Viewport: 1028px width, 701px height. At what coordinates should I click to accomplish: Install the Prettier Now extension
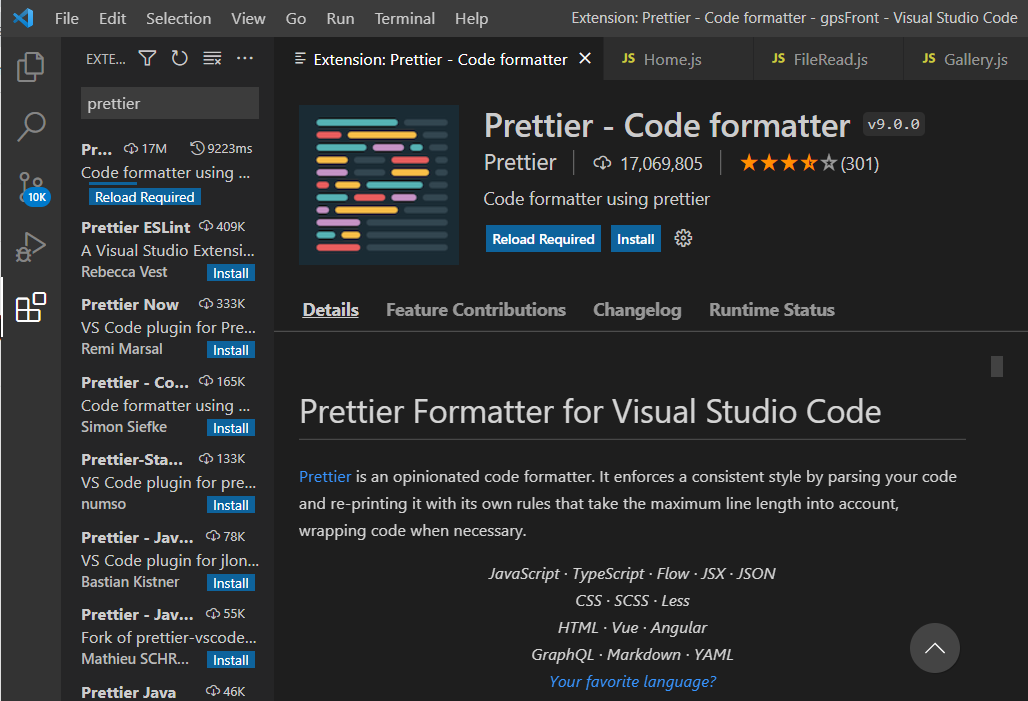(231, 350)
